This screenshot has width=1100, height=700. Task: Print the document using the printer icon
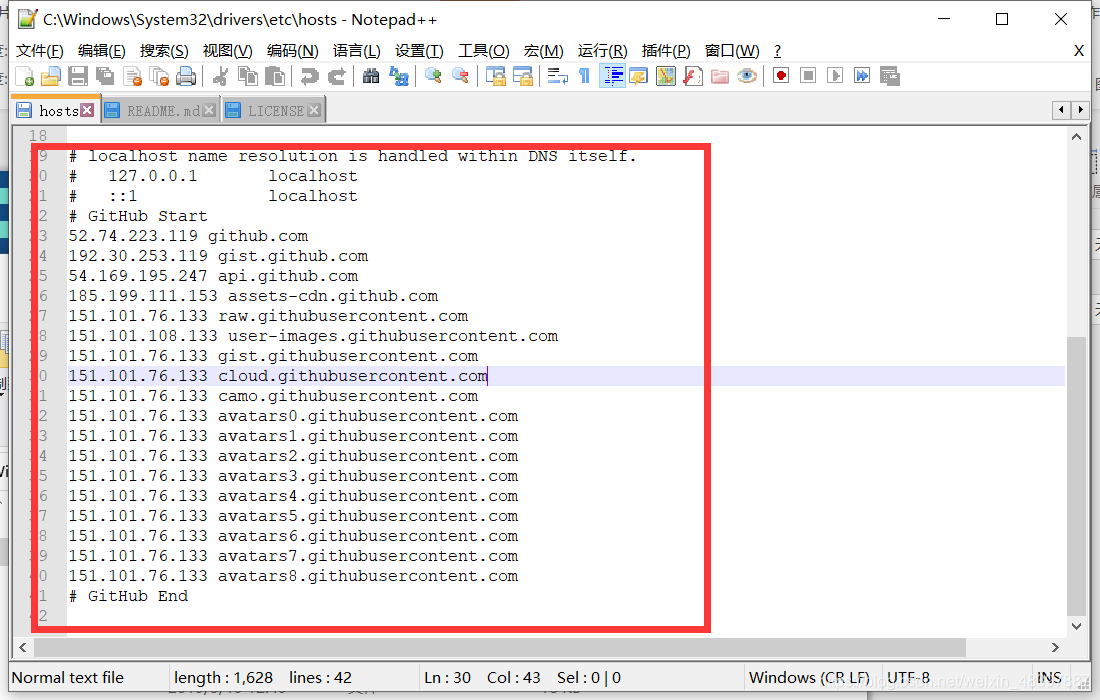click(186, 76)
